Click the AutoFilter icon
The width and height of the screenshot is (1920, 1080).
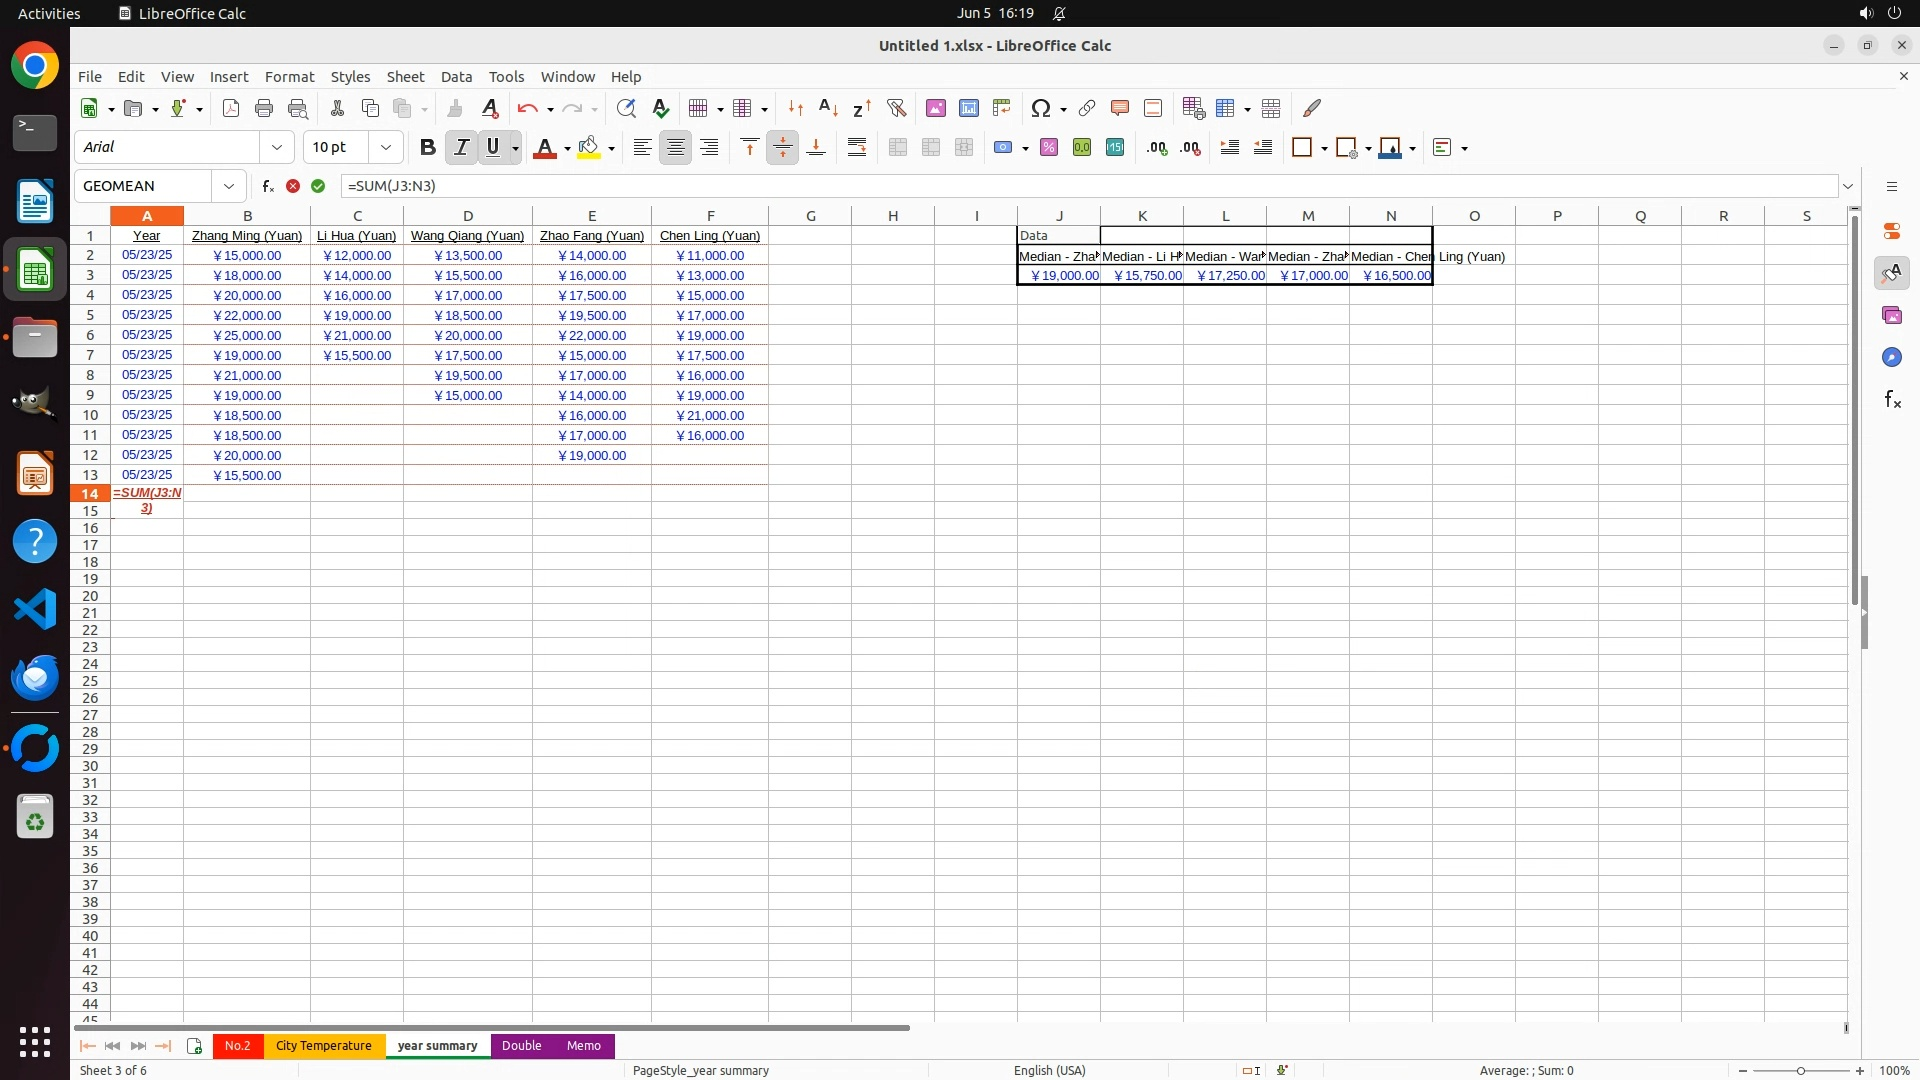point(896,108)
